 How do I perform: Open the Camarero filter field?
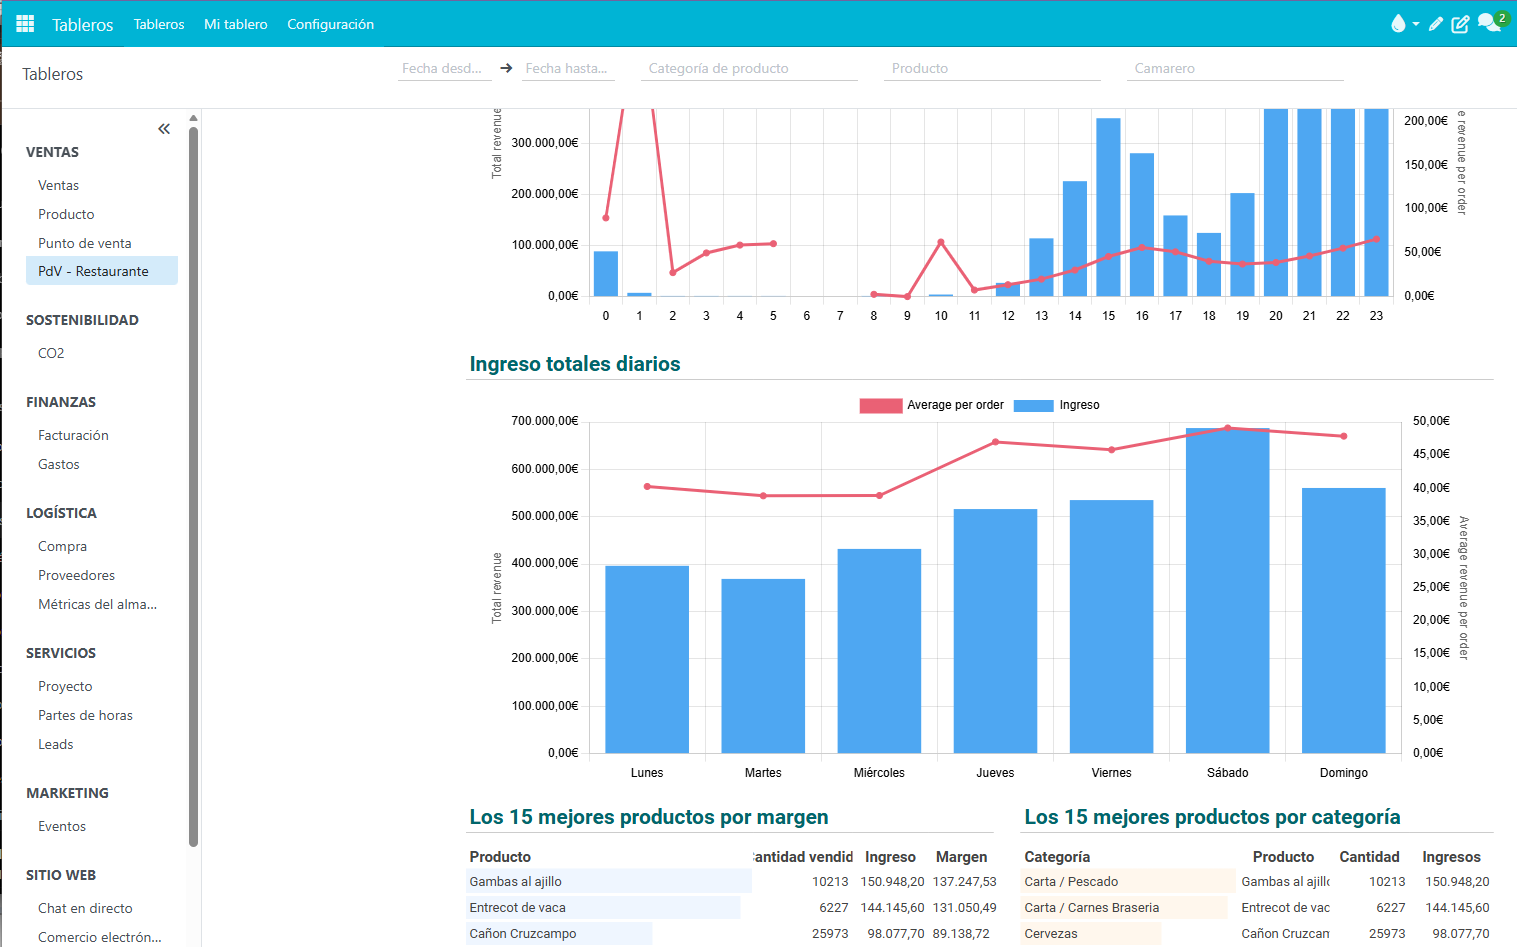(x=1235, y=68)
